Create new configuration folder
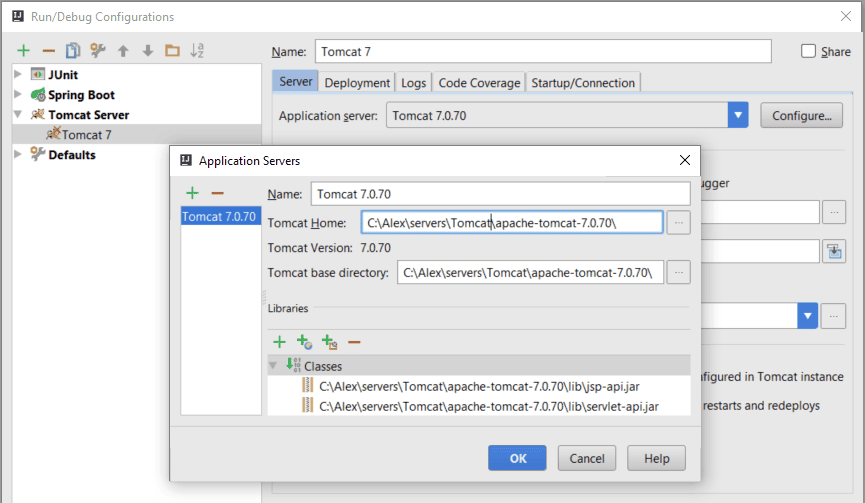Image resolution: width=865 pixels, height=503 pixels. 173,51
